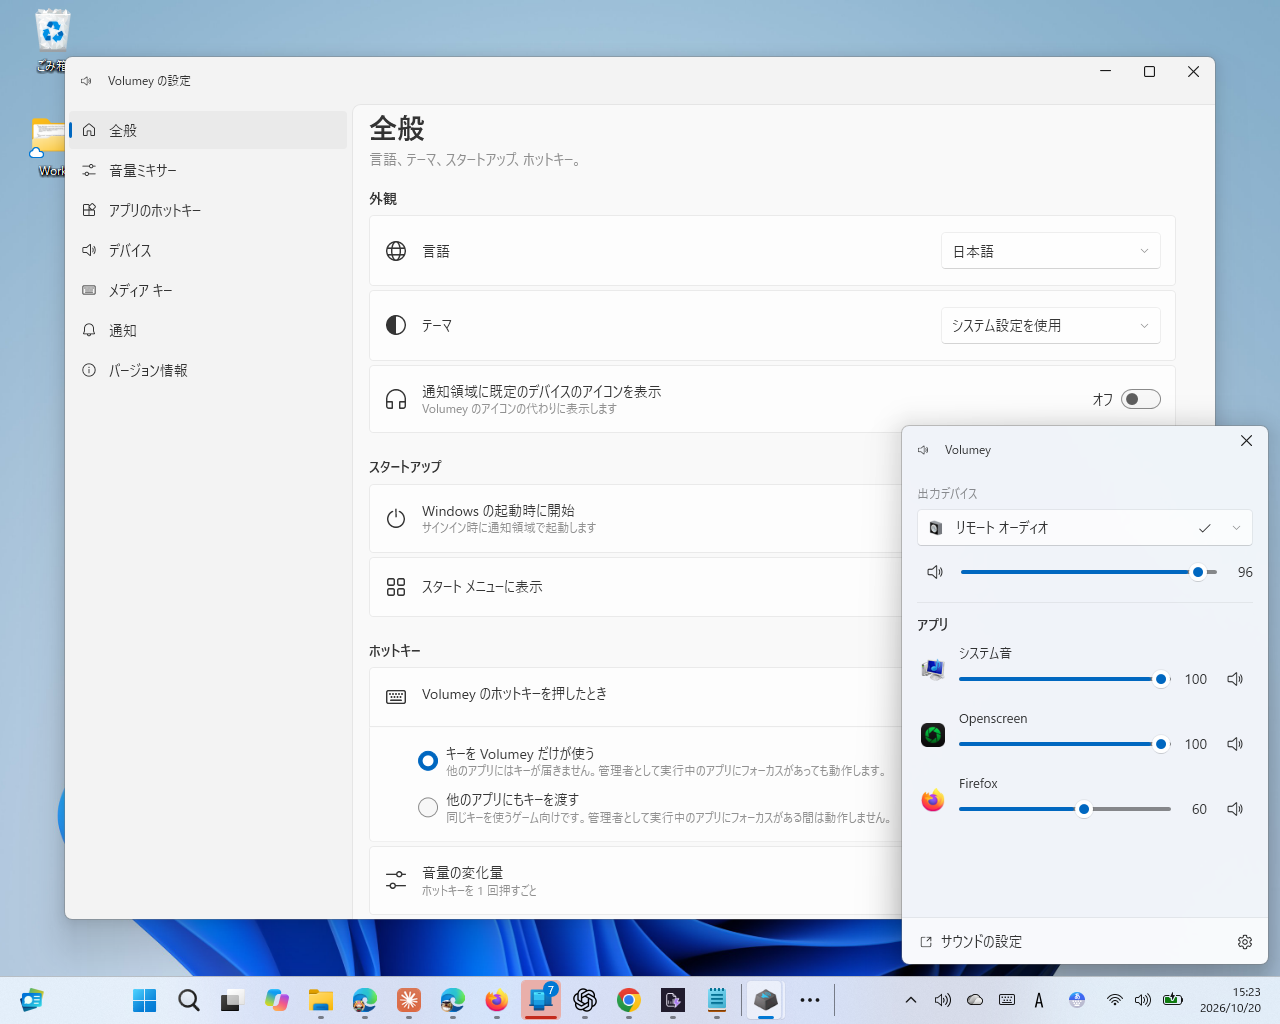This screenshot has width=1280, height=1024.
Task: Open Task View from taskbar
Action: pos(233,1000)
